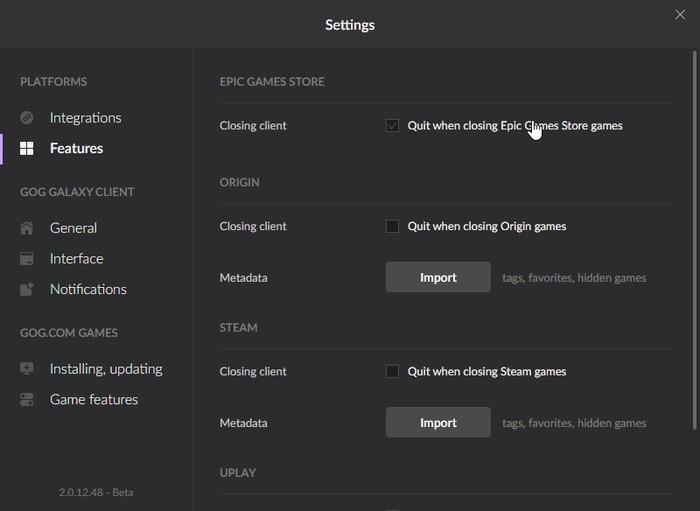Open Interface settings

coord(76,259)
